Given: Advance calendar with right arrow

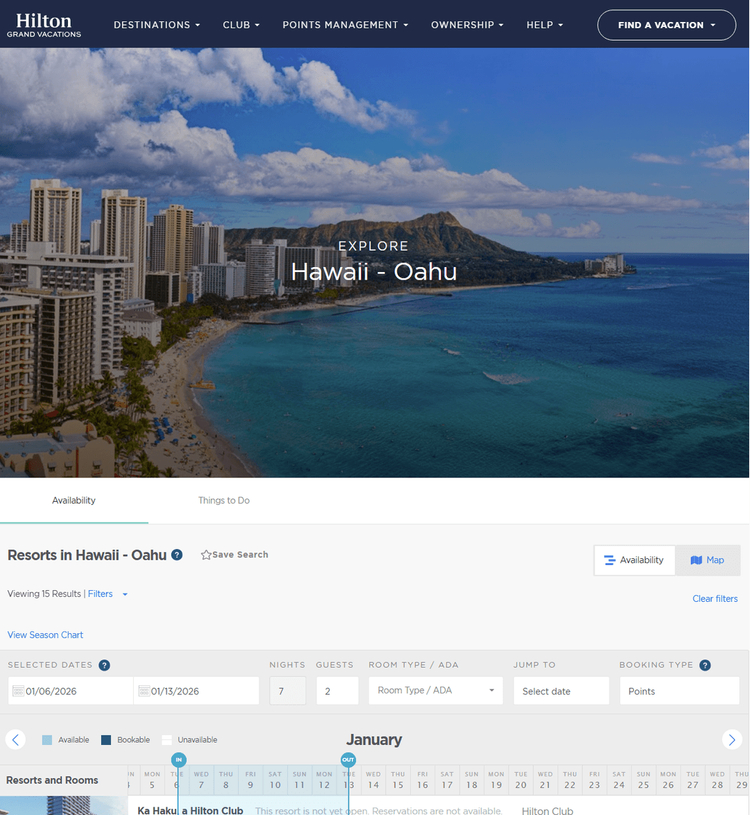Looking at the screenshot, I should [732, 740].
